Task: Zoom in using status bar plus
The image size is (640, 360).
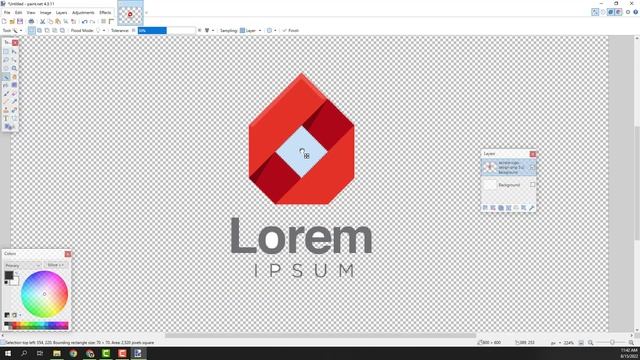Action: tap(631, 342)
